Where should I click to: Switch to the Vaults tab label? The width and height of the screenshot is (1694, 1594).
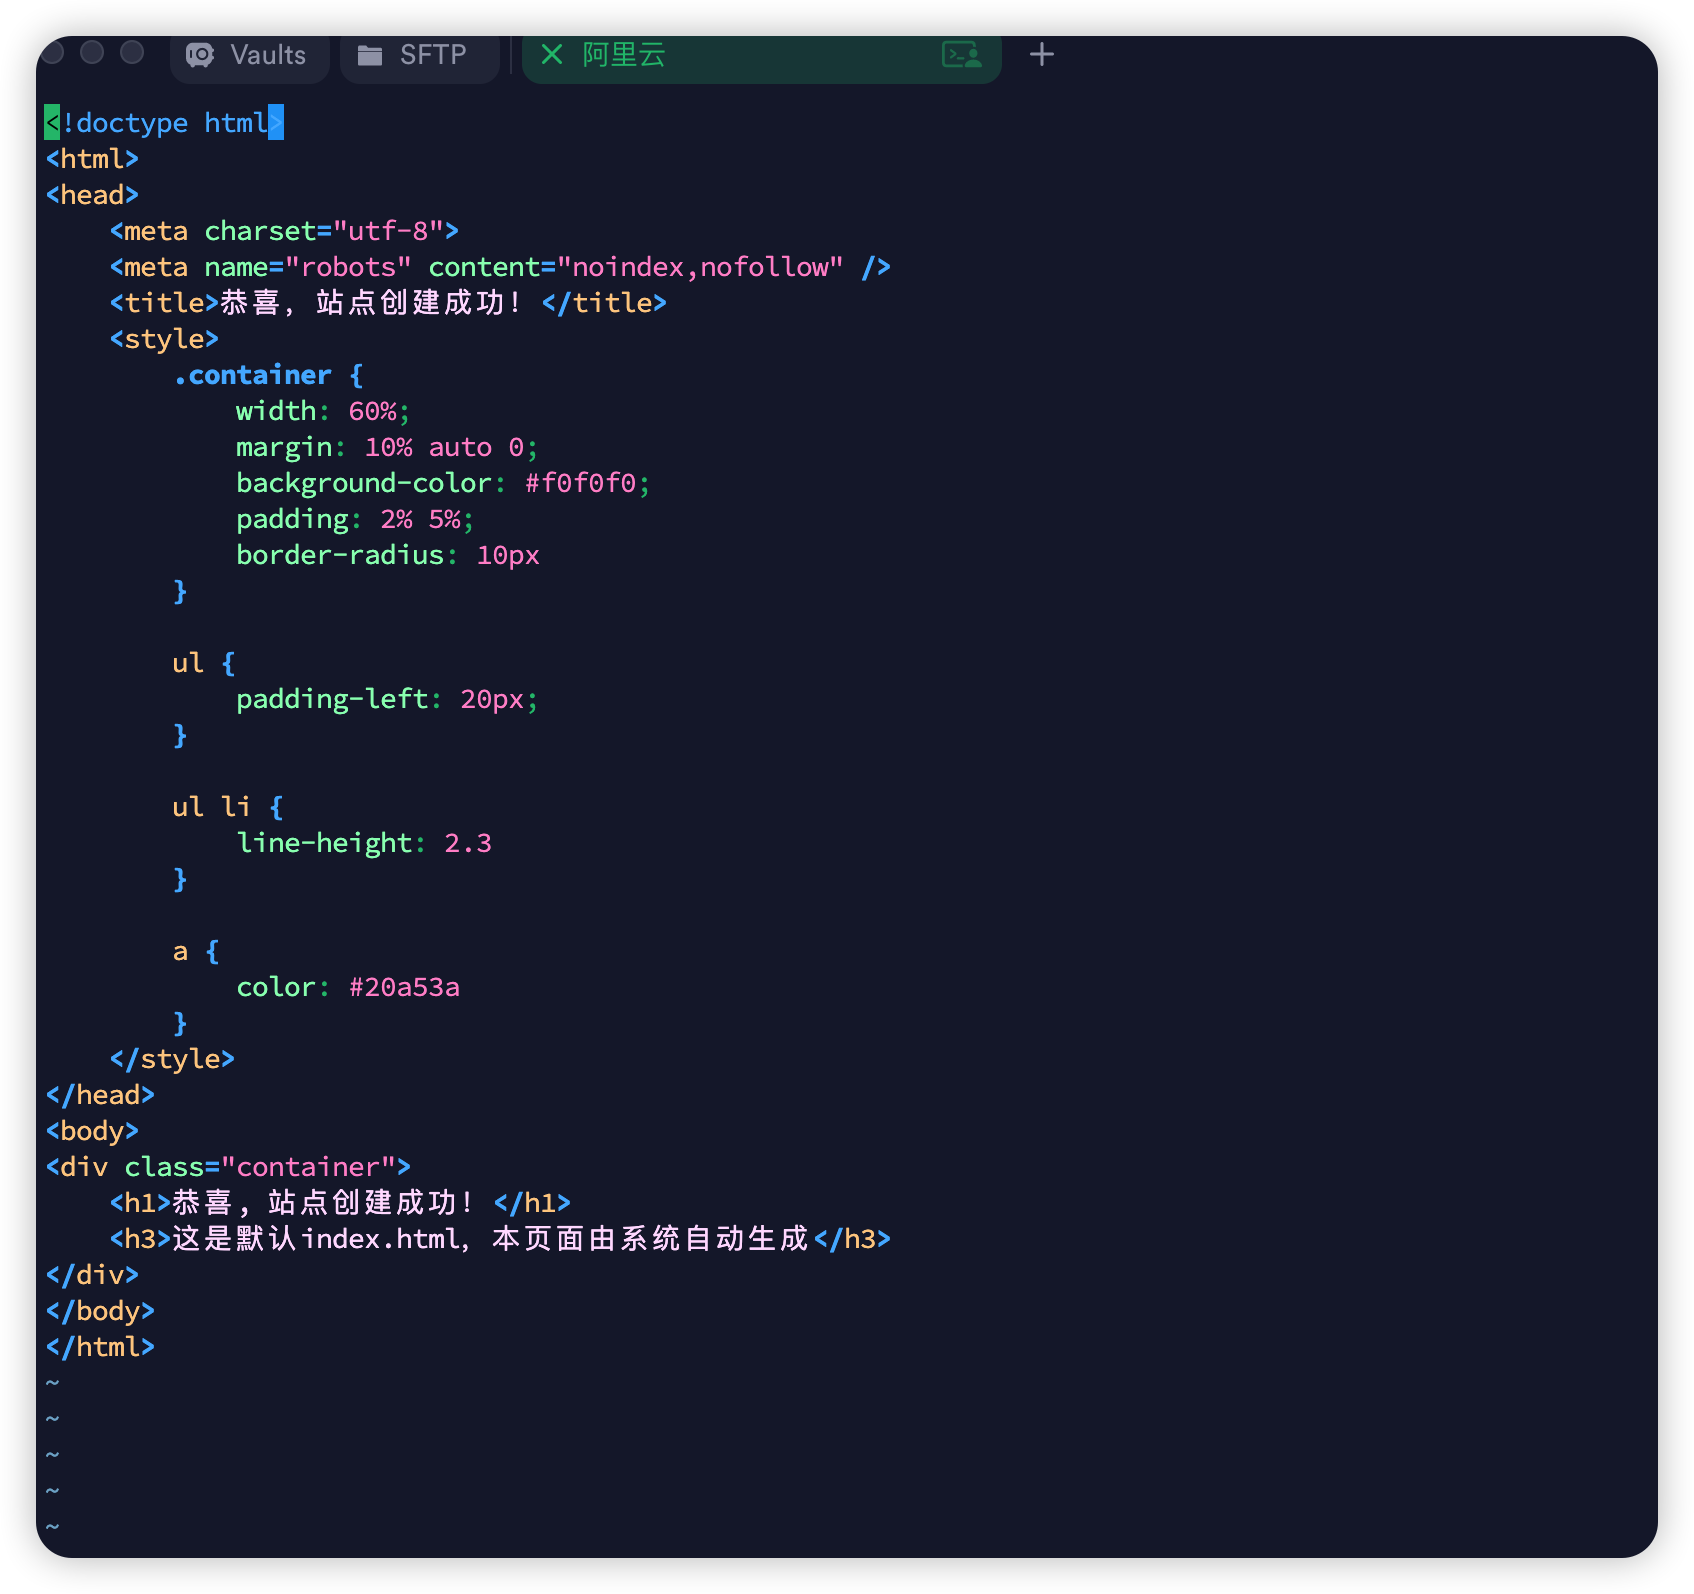[268, 55]
